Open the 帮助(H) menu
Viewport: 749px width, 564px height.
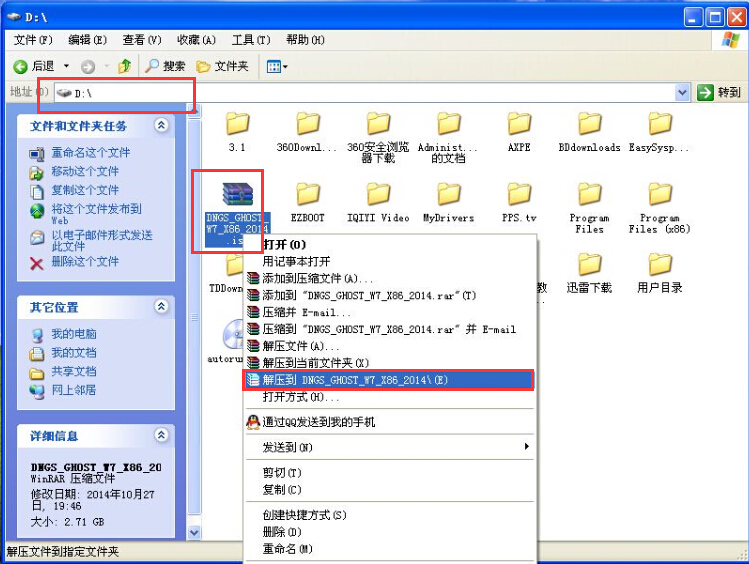pos(305,40)
